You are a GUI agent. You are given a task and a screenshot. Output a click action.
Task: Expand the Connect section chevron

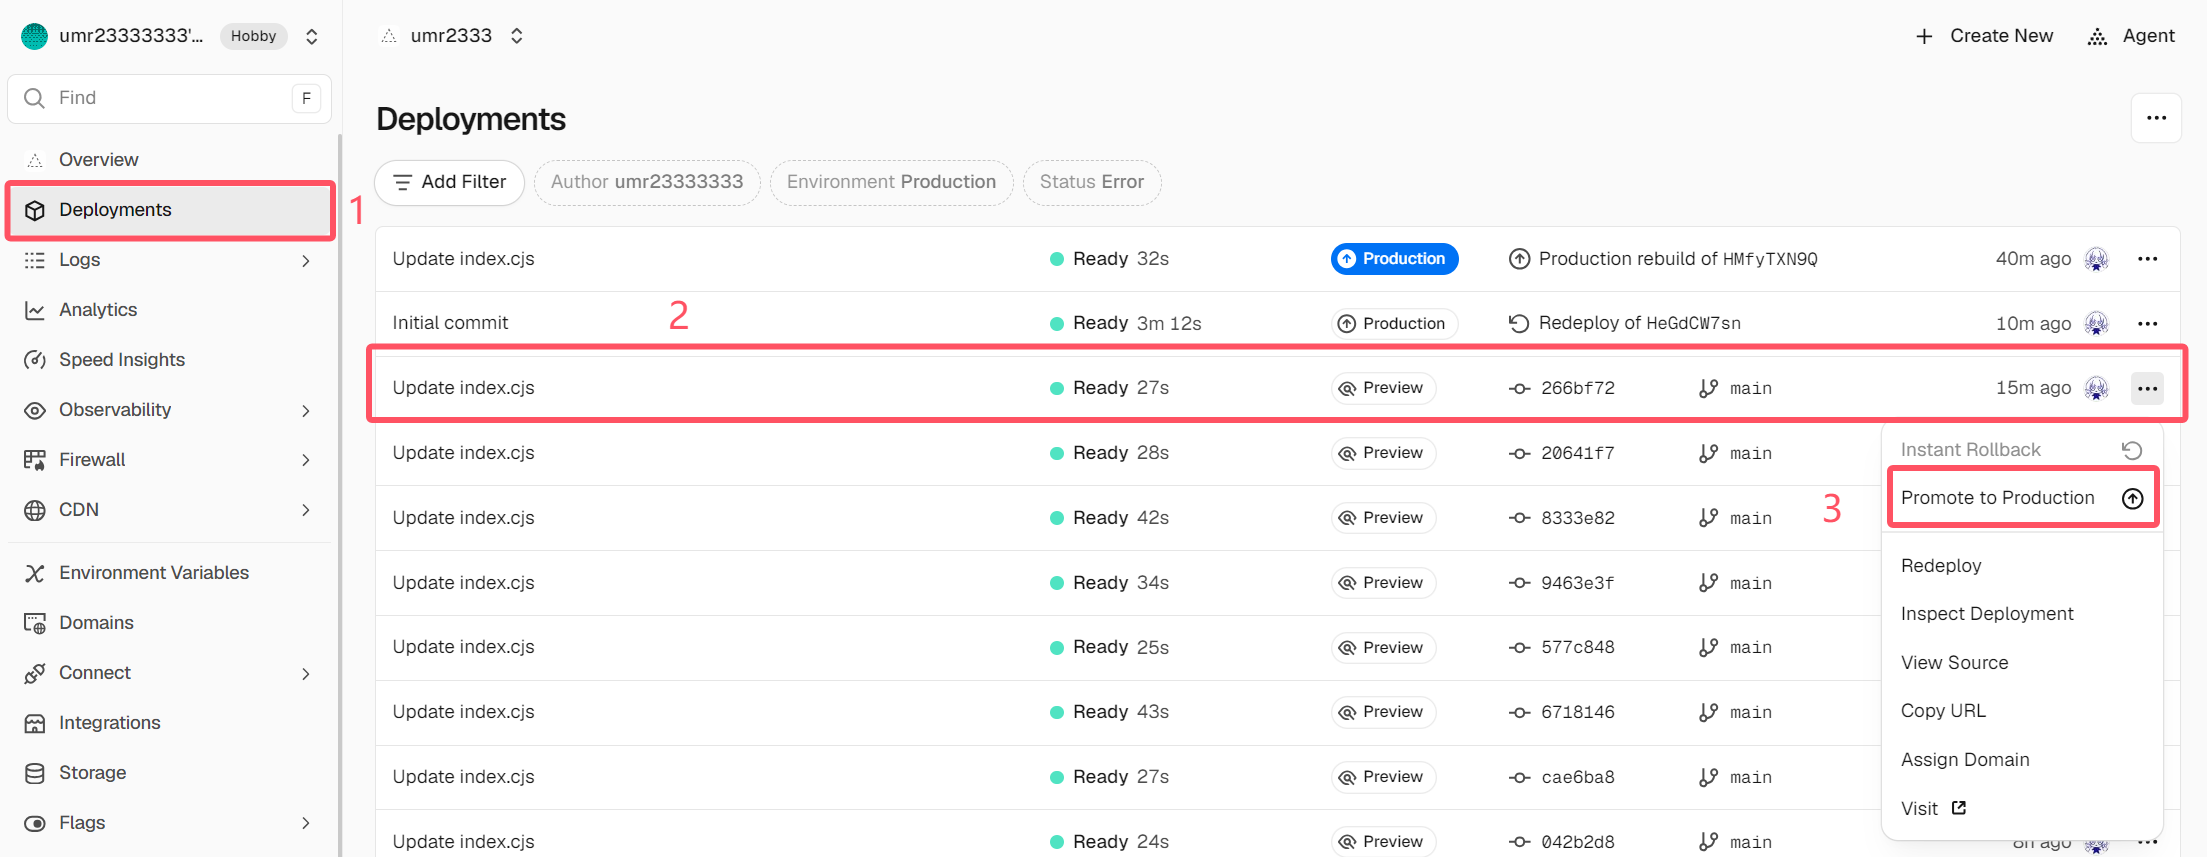(306, 674)
